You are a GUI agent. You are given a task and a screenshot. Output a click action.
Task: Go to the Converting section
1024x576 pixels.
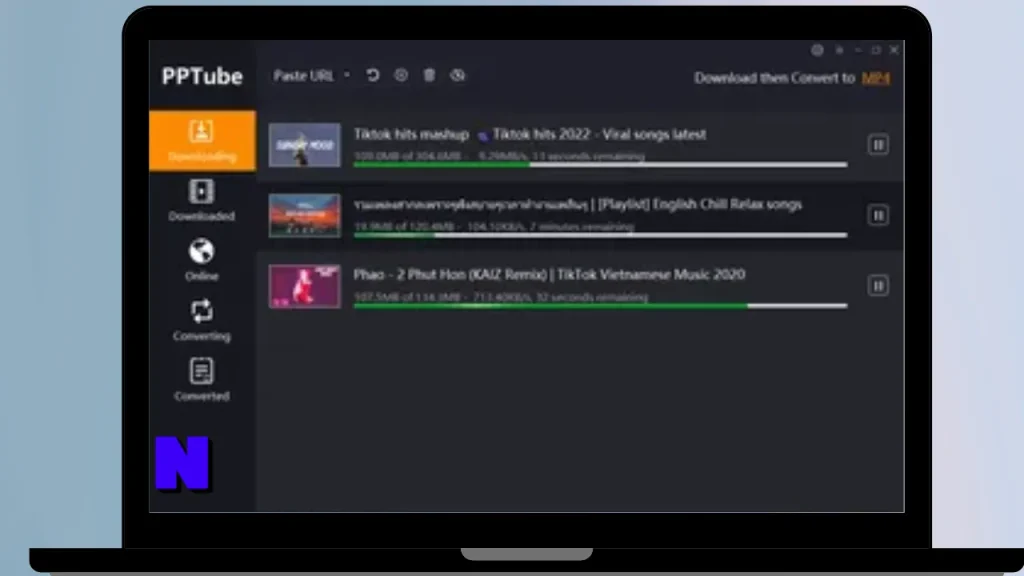202,320
